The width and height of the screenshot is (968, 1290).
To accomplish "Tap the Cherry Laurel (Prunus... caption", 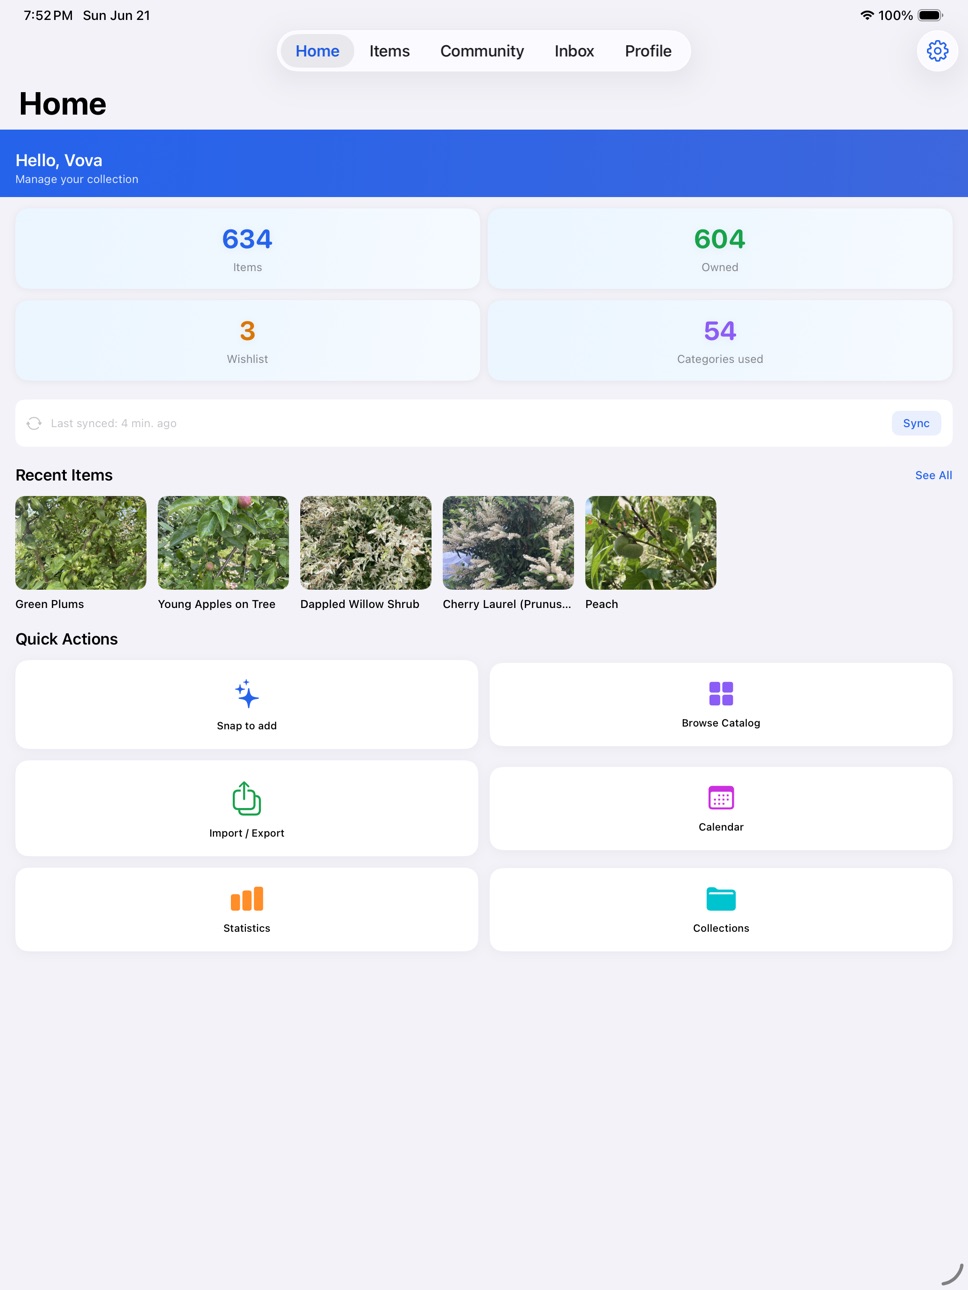I will pos(507,604).
